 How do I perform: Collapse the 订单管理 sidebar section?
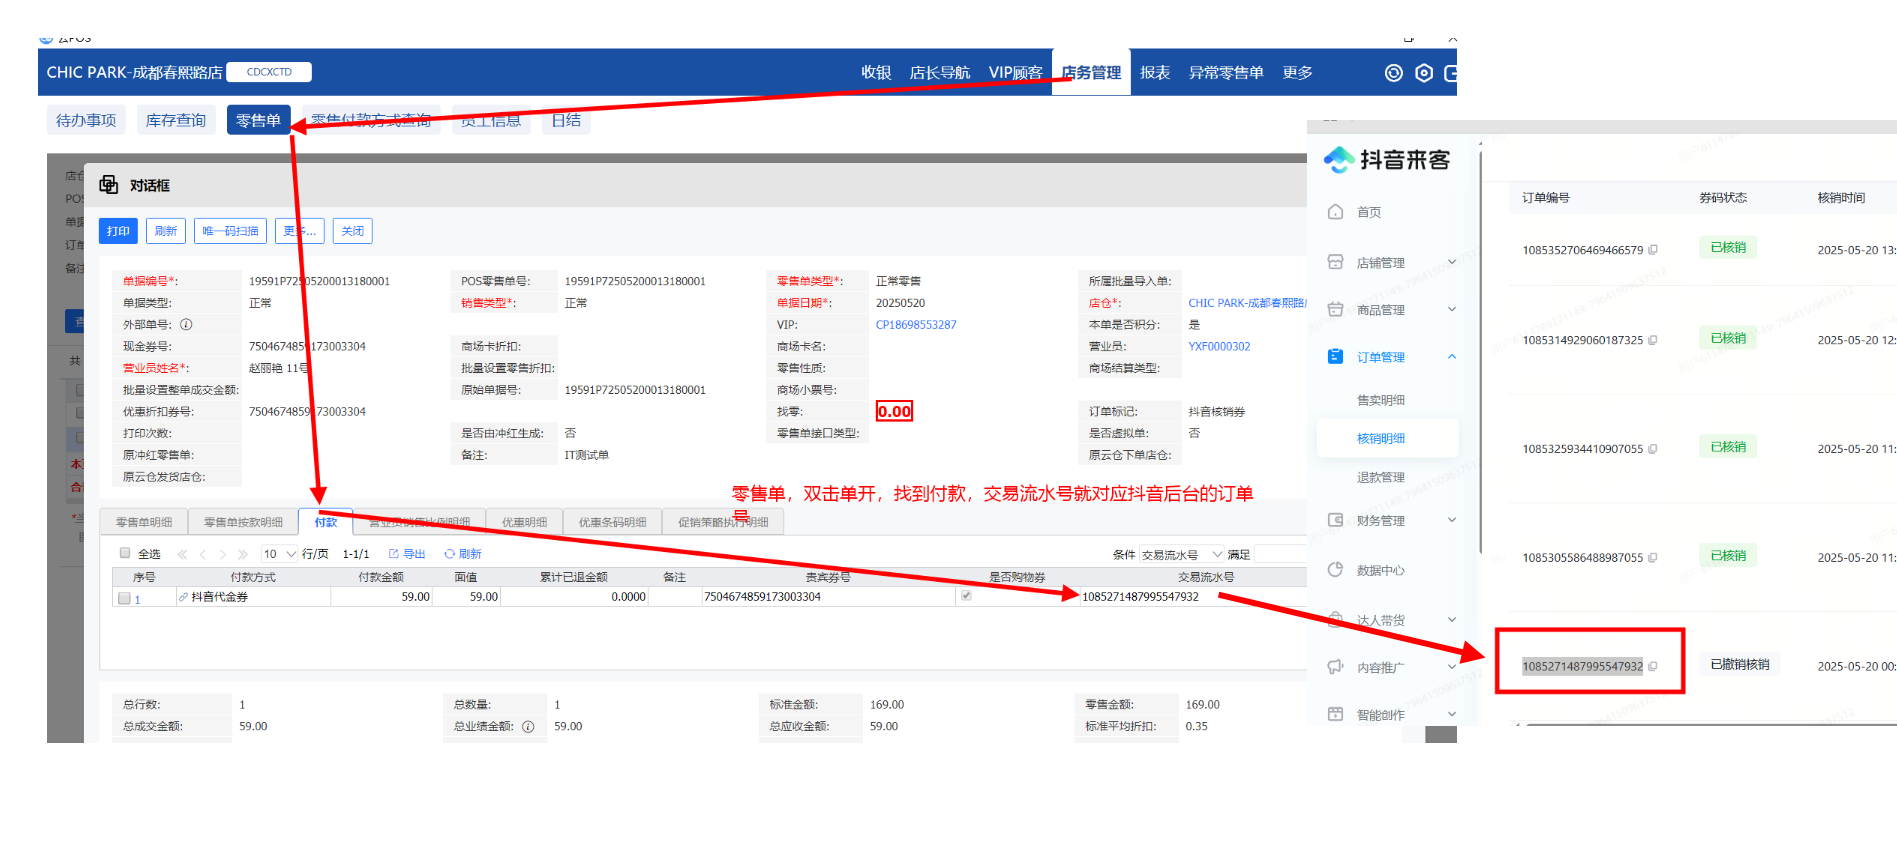[1451, 357]
